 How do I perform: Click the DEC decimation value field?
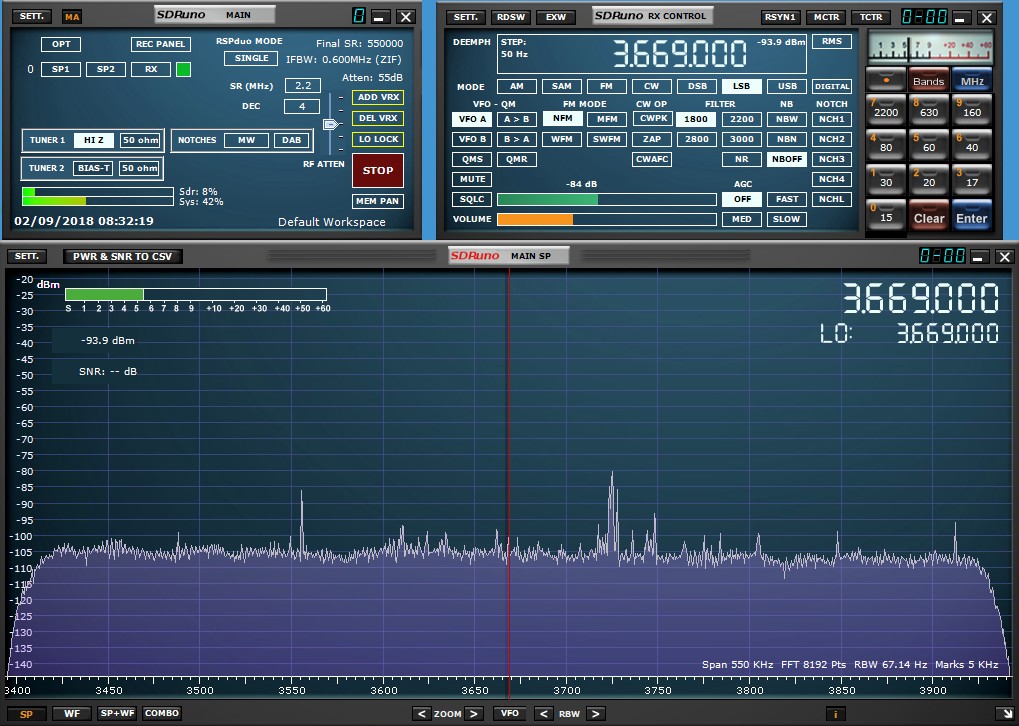click(x=302, y=106)
